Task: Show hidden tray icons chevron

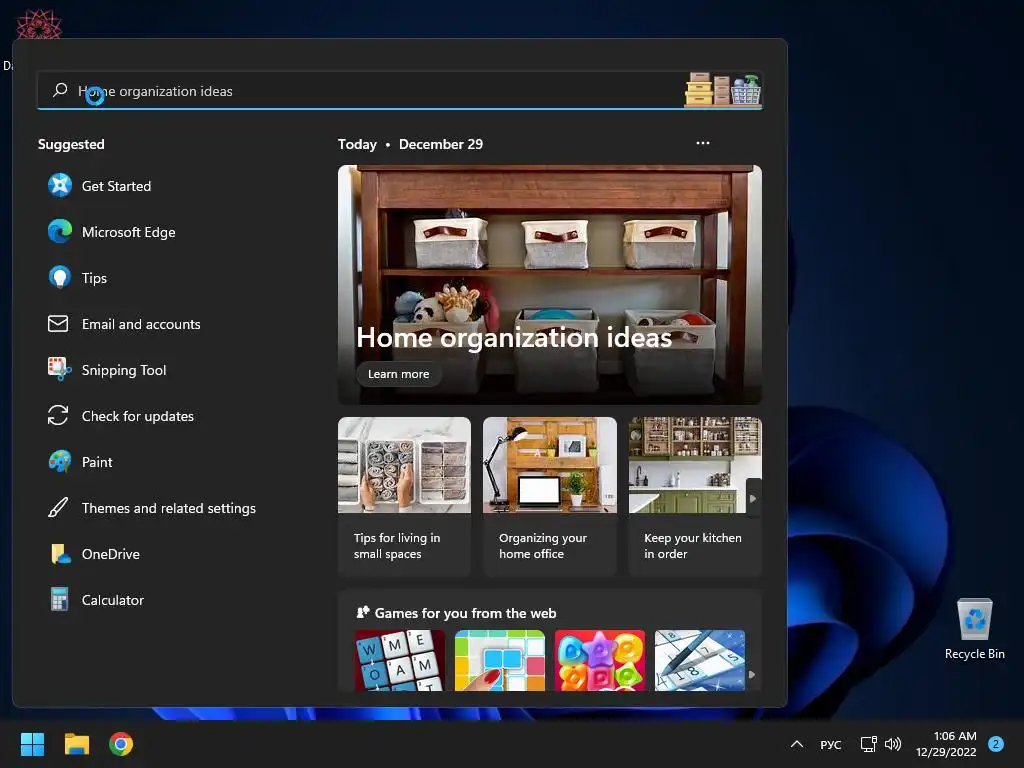Action: (x=797, y=744)
